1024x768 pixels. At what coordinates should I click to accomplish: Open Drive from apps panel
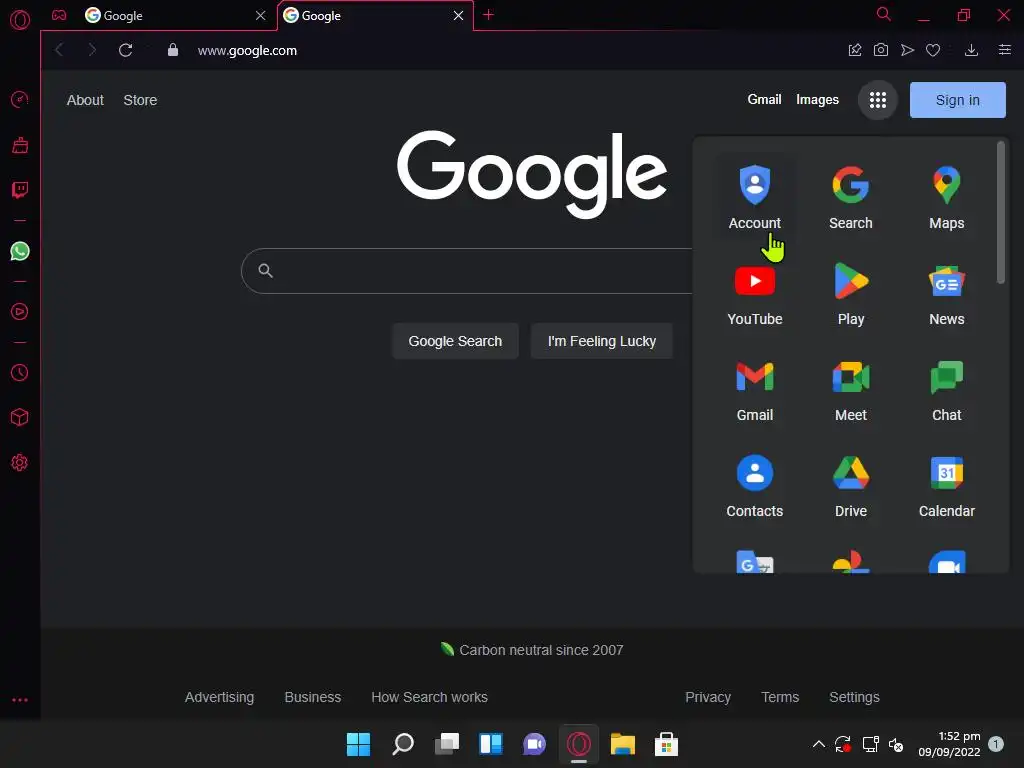(x=850, y=485)
